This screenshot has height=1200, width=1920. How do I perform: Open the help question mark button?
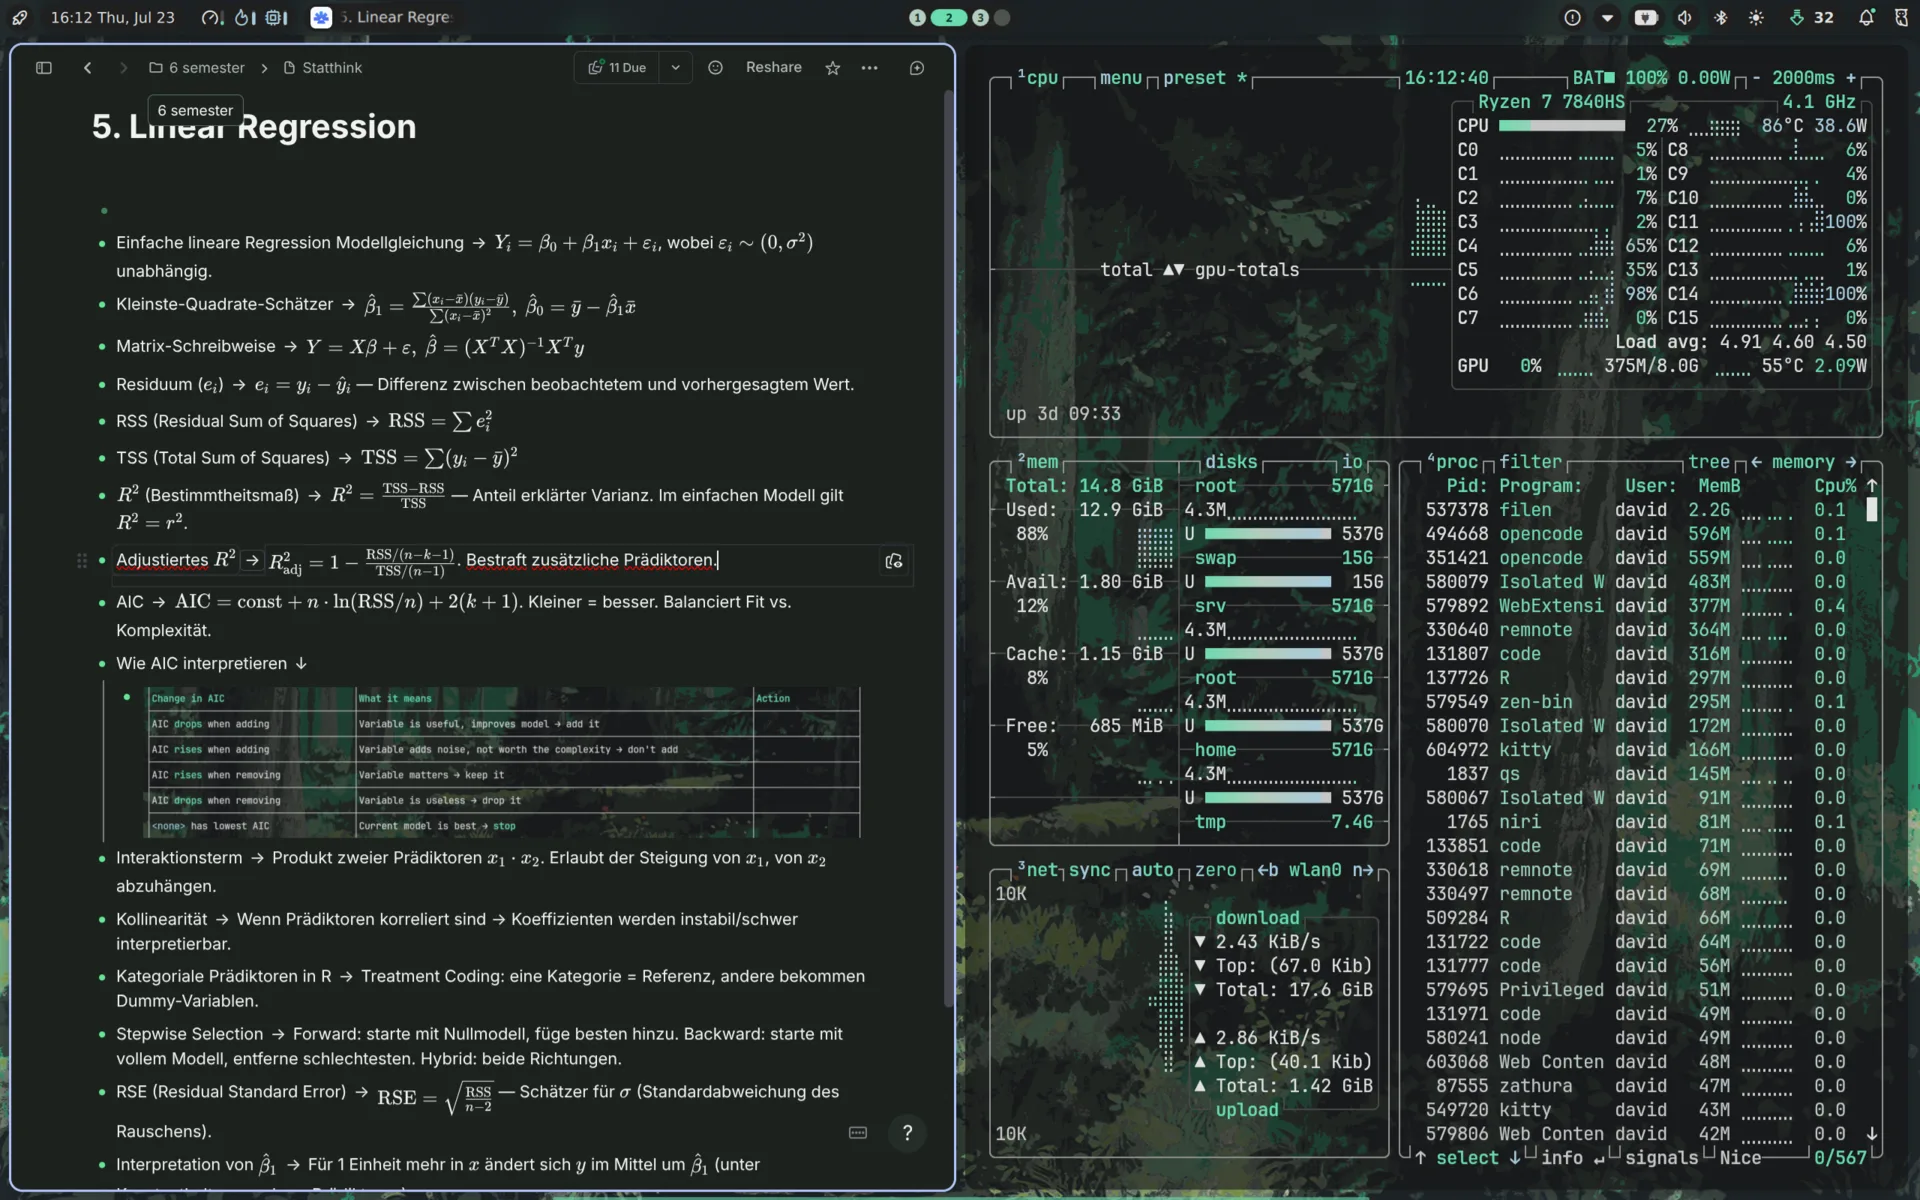coord(908,1133)
